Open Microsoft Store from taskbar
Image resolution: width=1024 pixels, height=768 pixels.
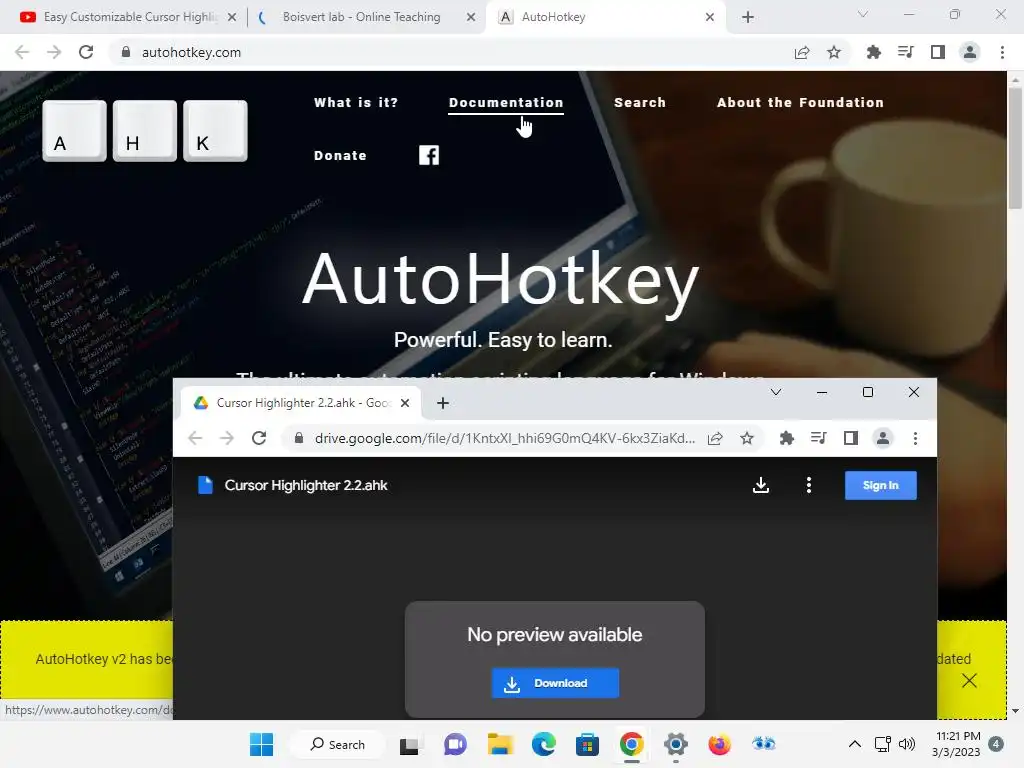587,744
